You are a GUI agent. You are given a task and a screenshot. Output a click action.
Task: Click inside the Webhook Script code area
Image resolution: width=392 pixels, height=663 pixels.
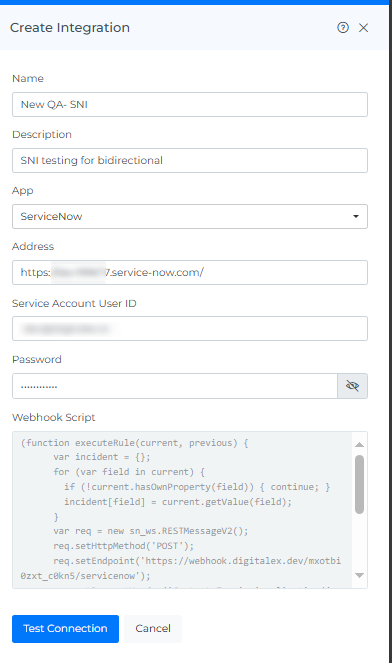(x=182, y=510)
